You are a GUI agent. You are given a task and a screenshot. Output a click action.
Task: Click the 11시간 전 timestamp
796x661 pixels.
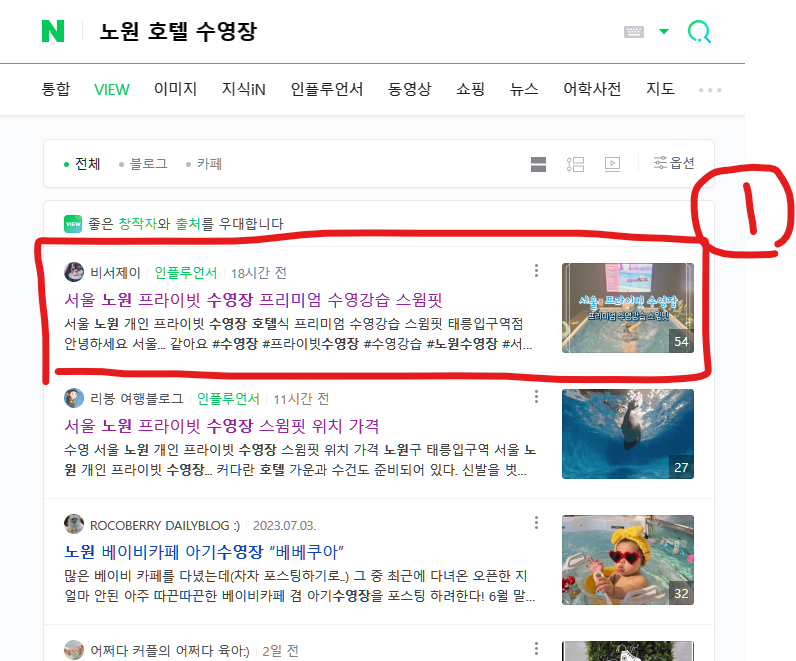[x=301, y=399]
